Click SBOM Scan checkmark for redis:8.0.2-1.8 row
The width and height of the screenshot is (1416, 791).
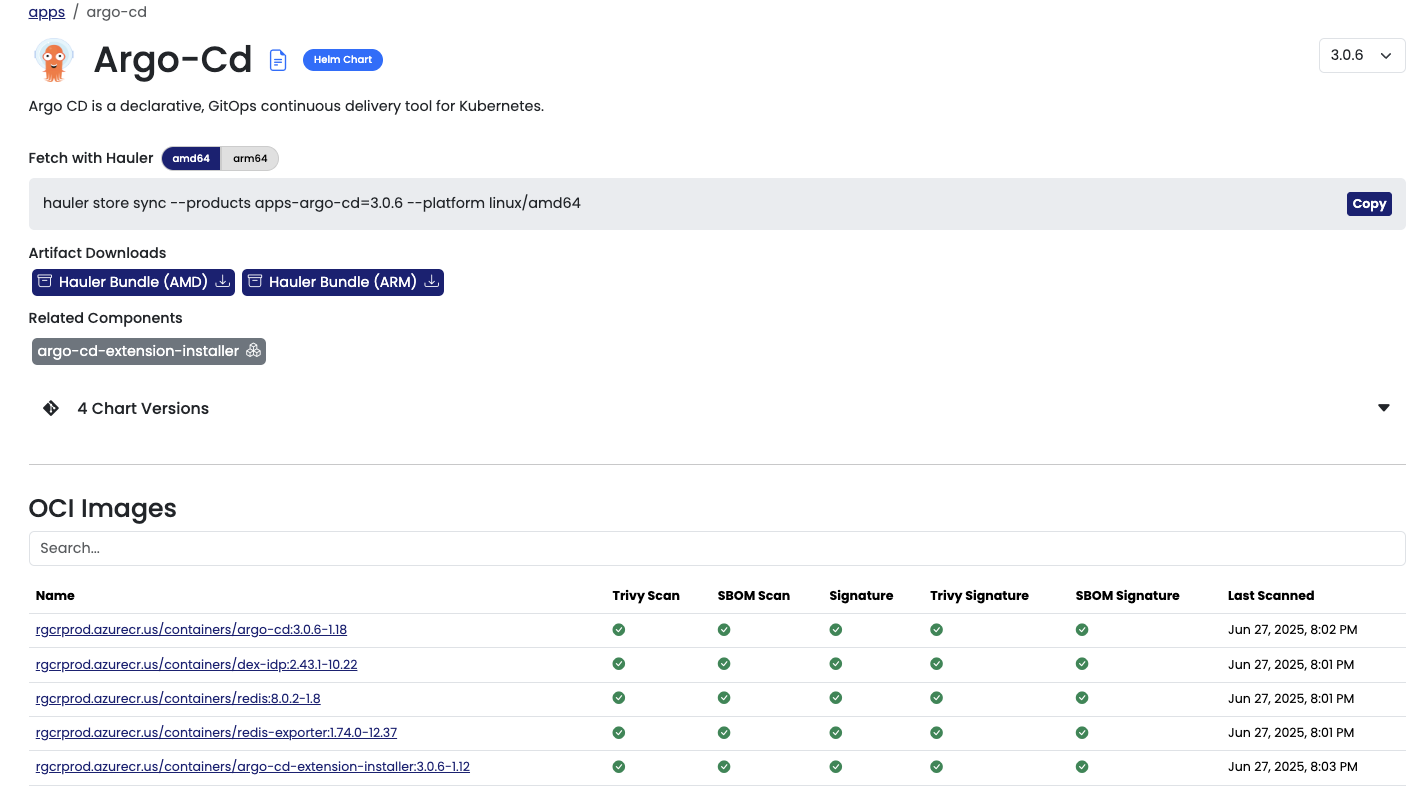click(724, 698)
